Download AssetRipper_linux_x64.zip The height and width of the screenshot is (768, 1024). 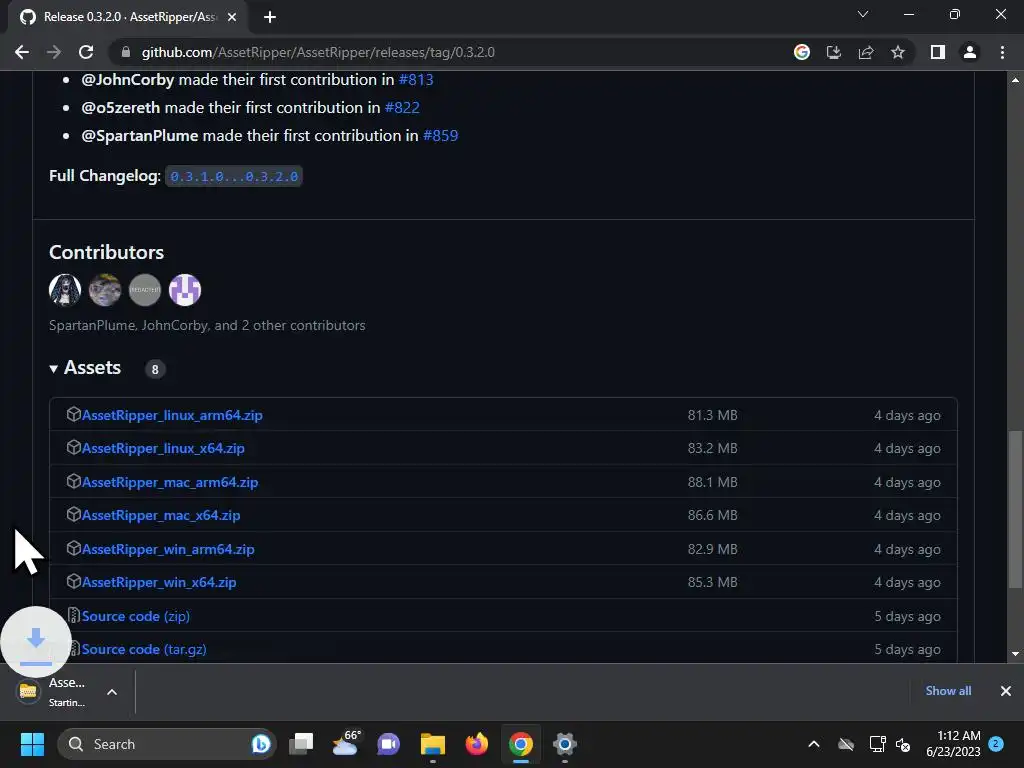pyautogui.click(x=163, y=449)
